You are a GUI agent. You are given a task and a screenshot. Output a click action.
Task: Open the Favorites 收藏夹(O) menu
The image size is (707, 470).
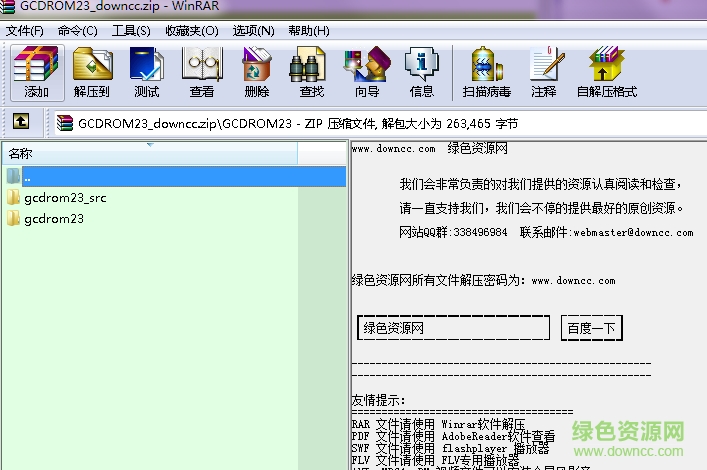[x=192, y=31]
